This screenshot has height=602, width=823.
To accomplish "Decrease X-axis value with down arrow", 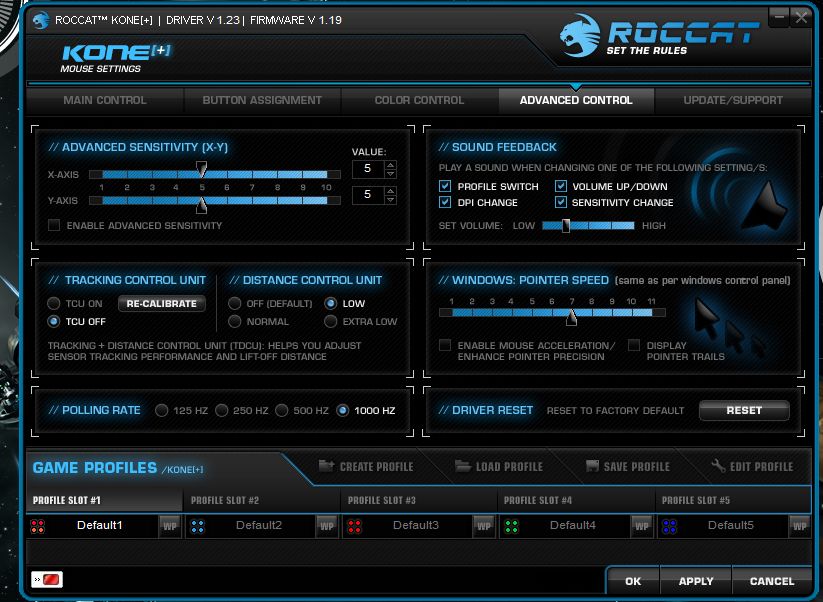I will (x=391, y=174).
